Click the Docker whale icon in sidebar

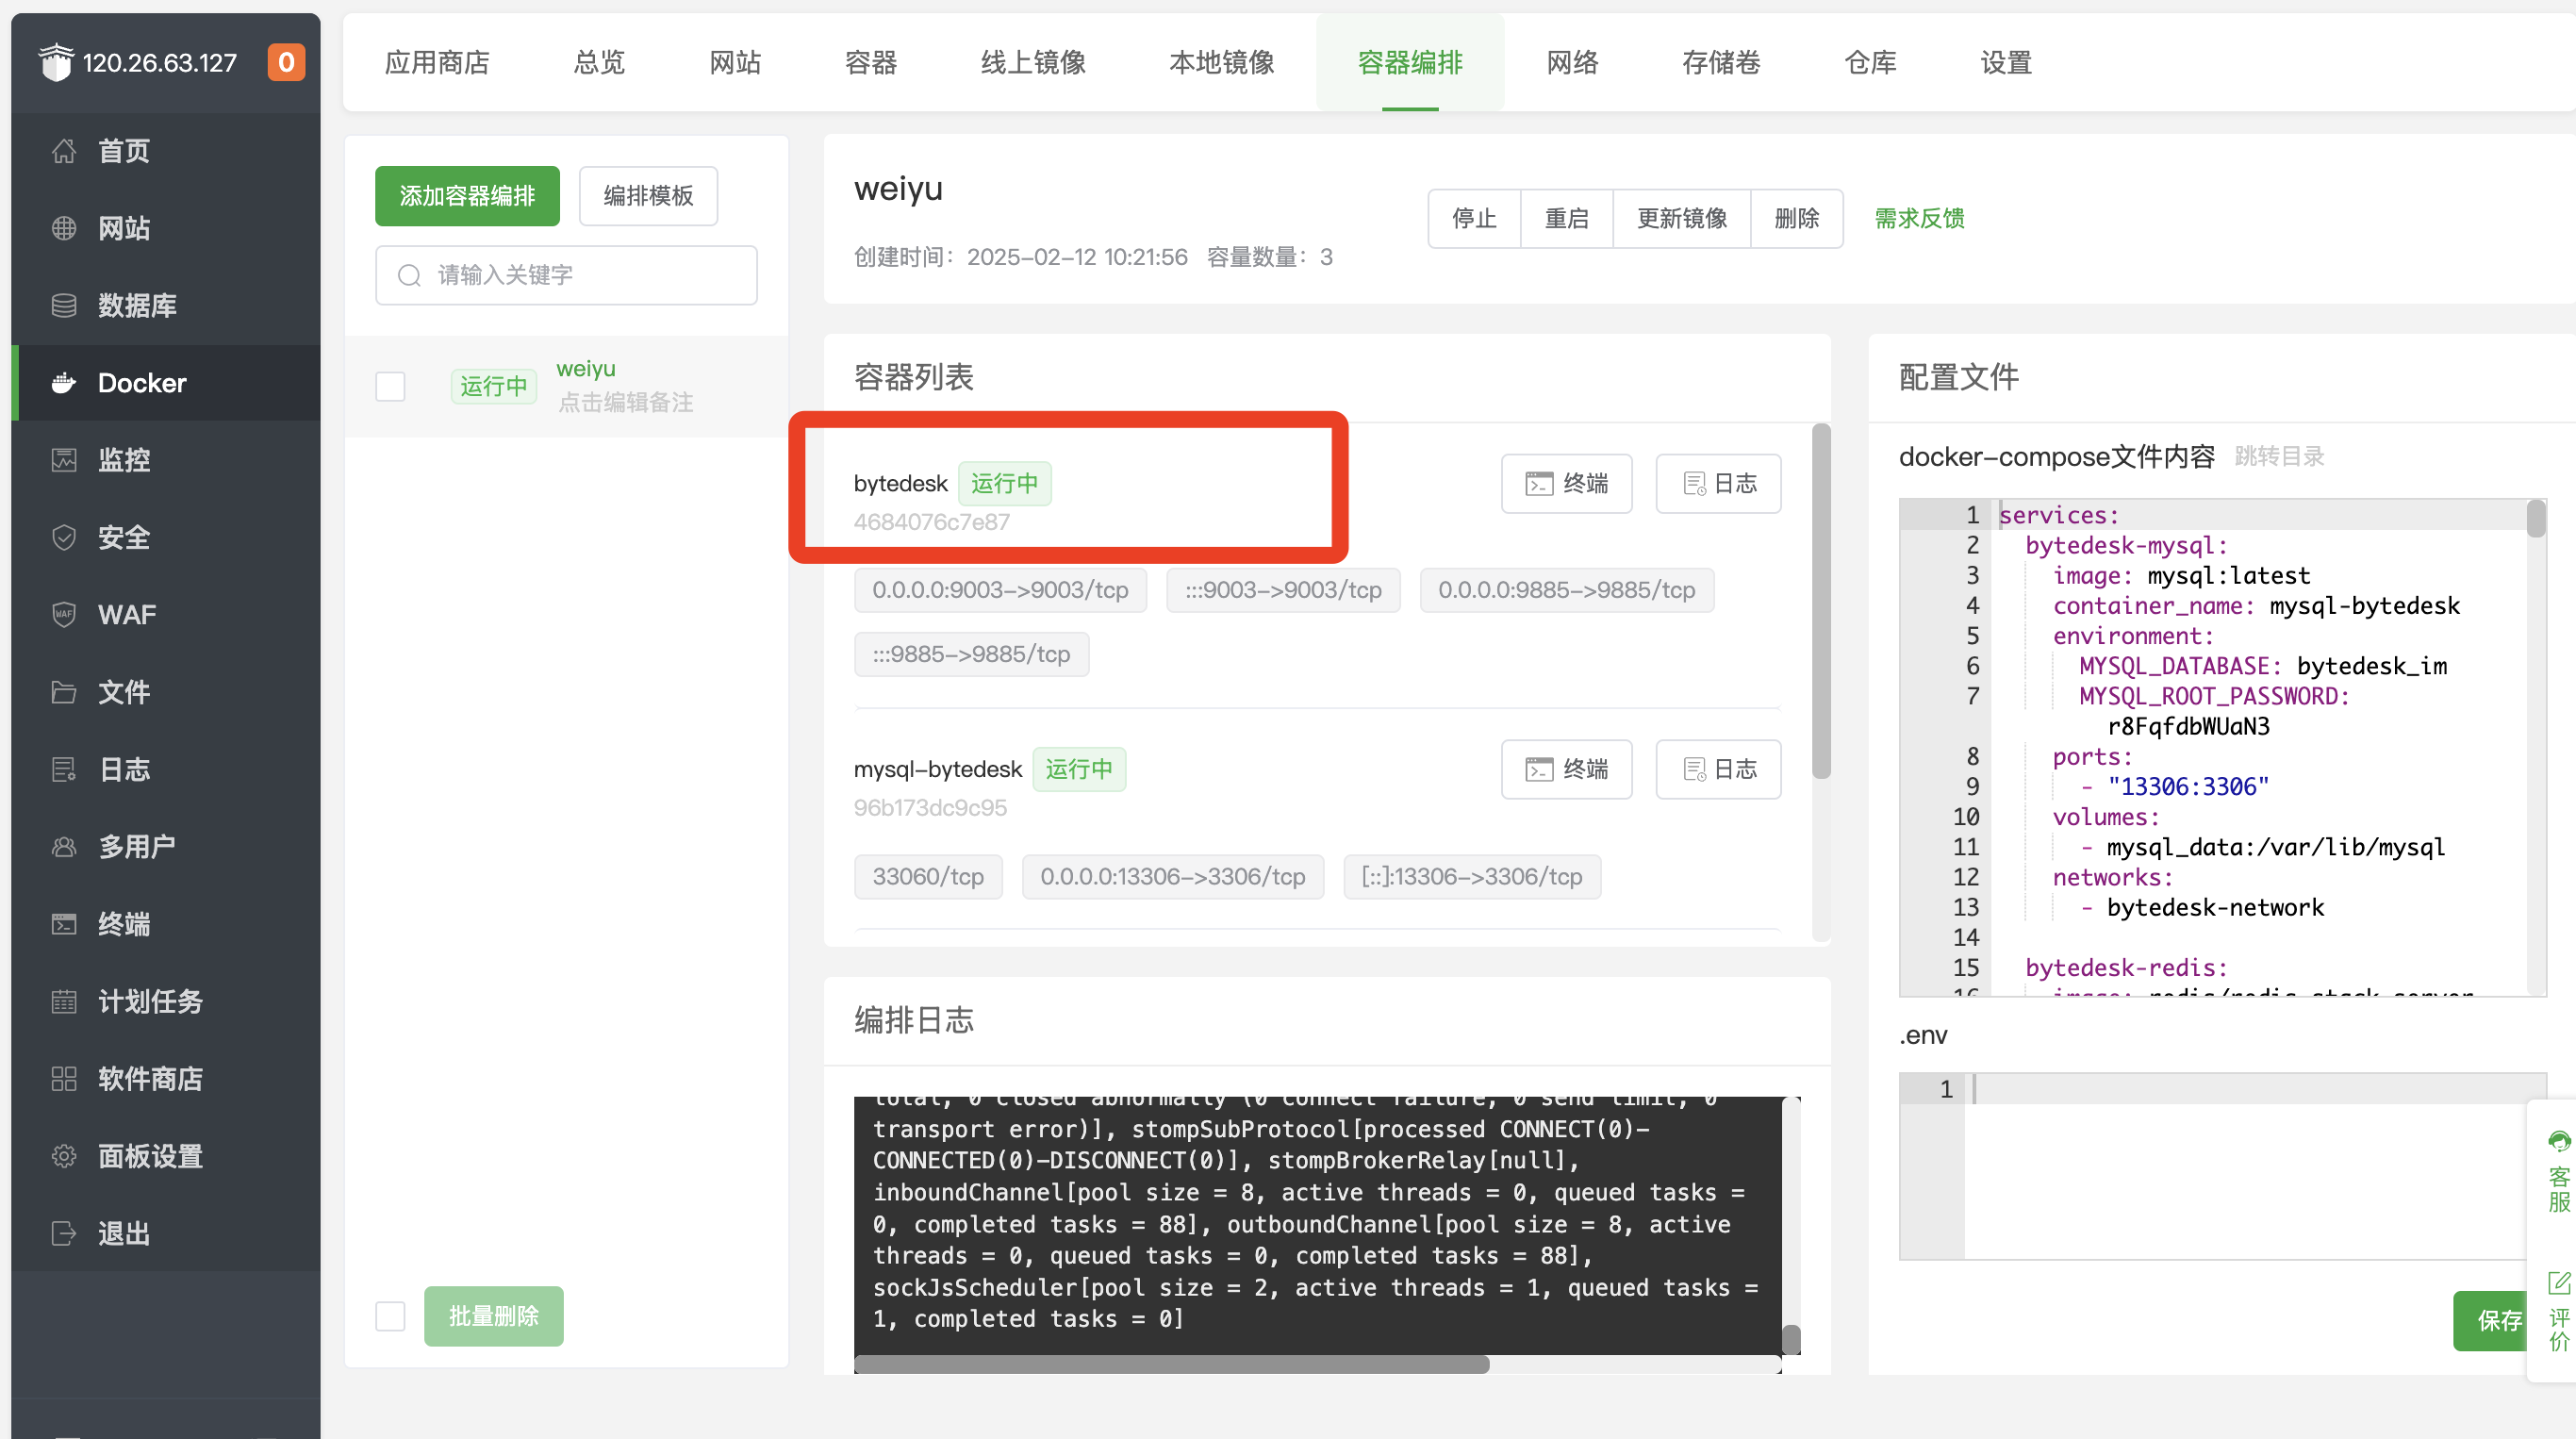click(x=64, y=382)
